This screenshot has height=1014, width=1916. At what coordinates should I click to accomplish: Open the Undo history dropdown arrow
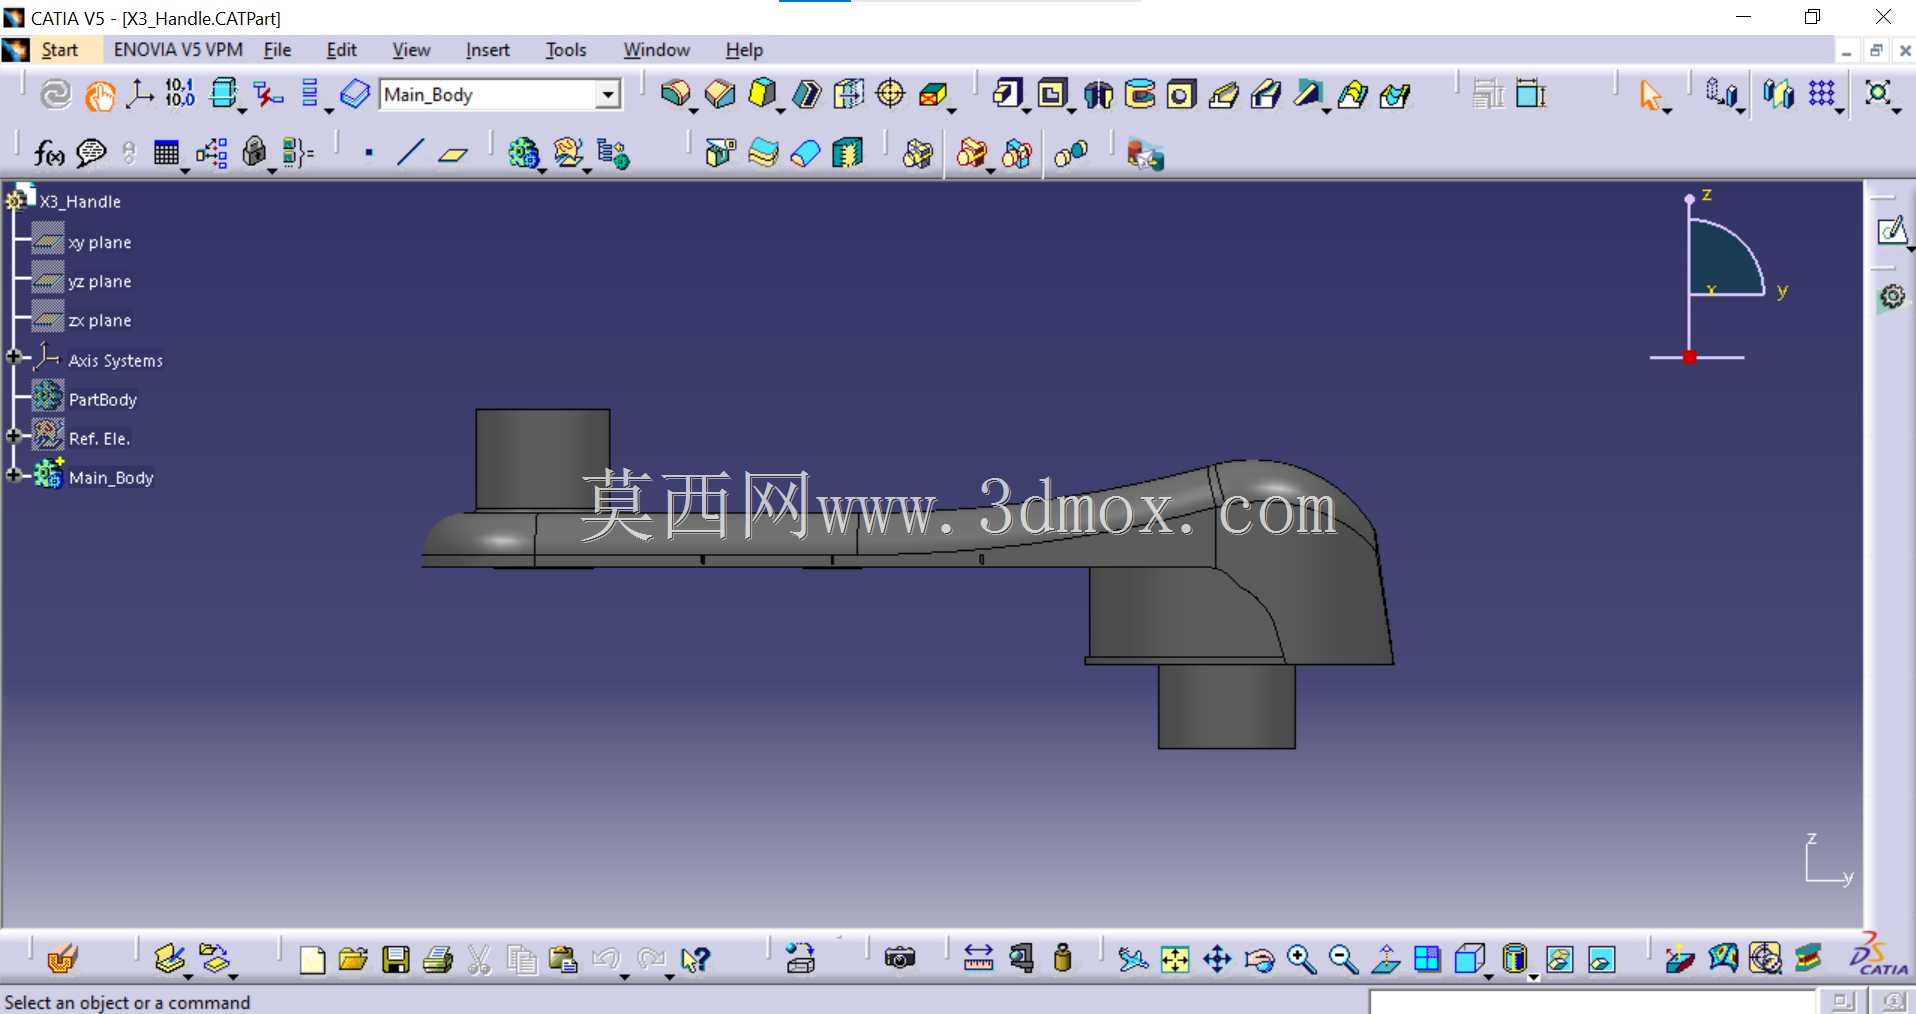click(x=625, y=976)
